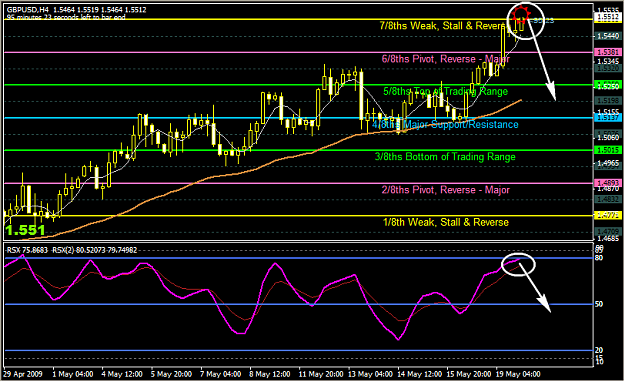Select the pink 1.4893 price tag
The height and width of the screenshot is (382, 625).
pyautogui.click(x=607, y=183)
